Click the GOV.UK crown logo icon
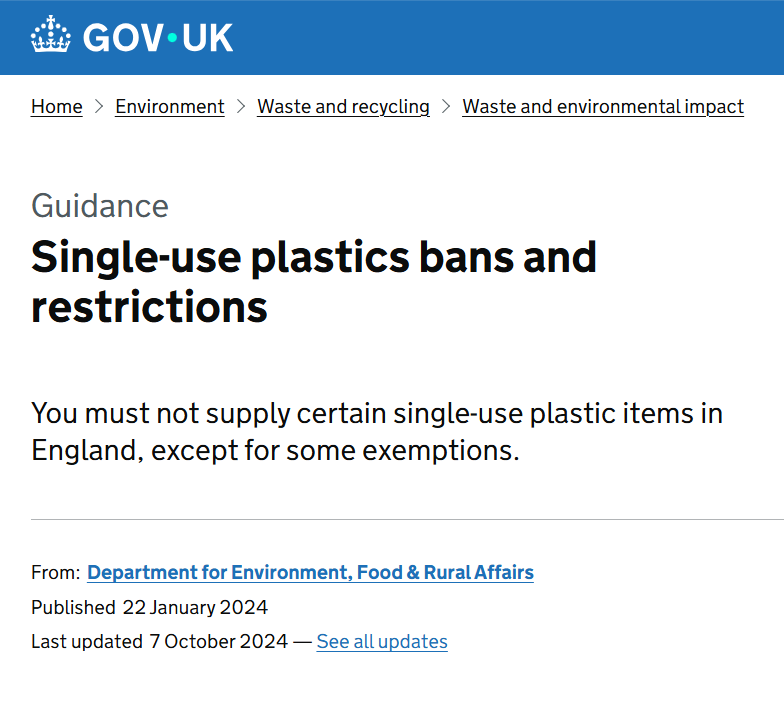784x705 pixels. click(x=51, y=36)
